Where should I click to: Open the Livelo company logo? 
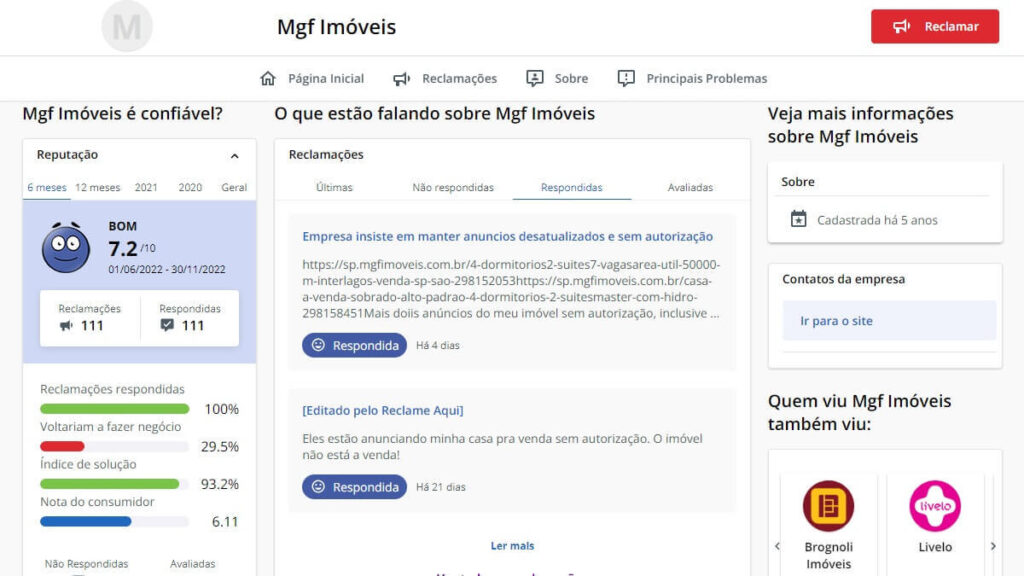[x=935, y=505]
